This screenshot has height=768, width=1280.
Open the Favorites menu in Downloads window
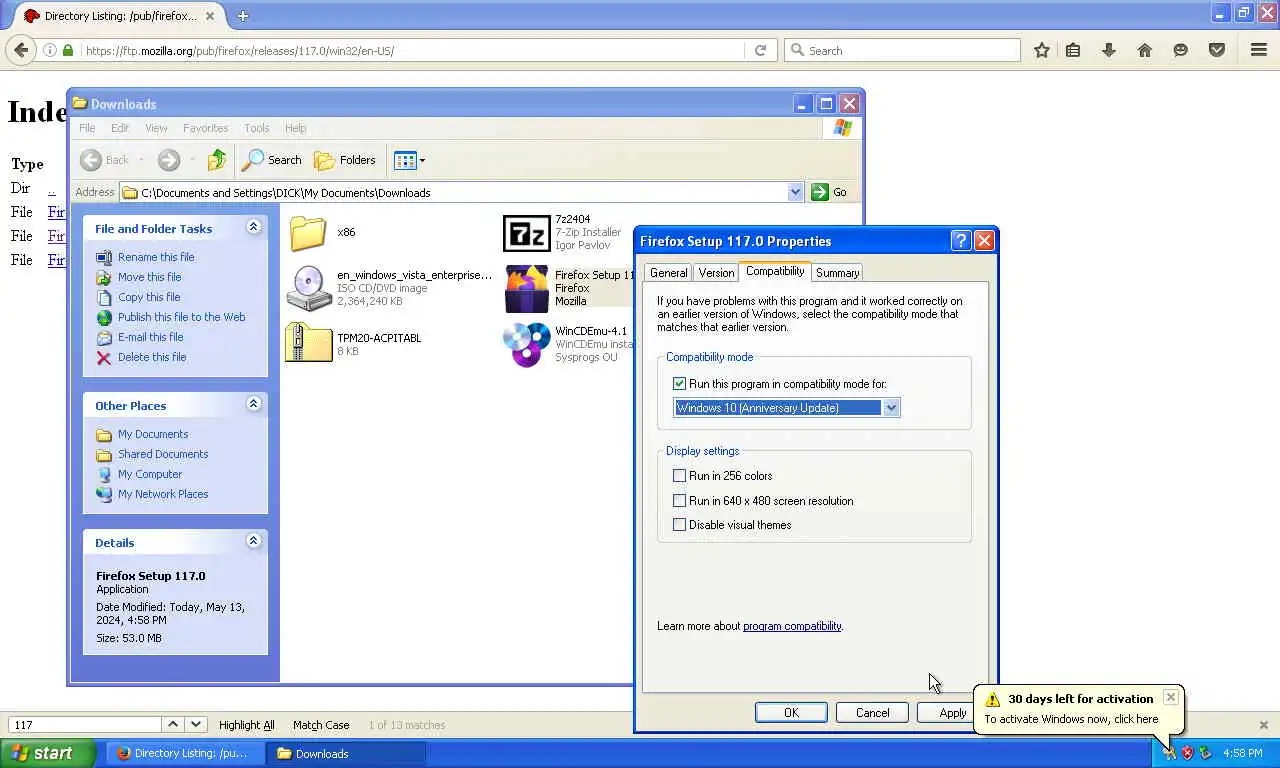206,128
